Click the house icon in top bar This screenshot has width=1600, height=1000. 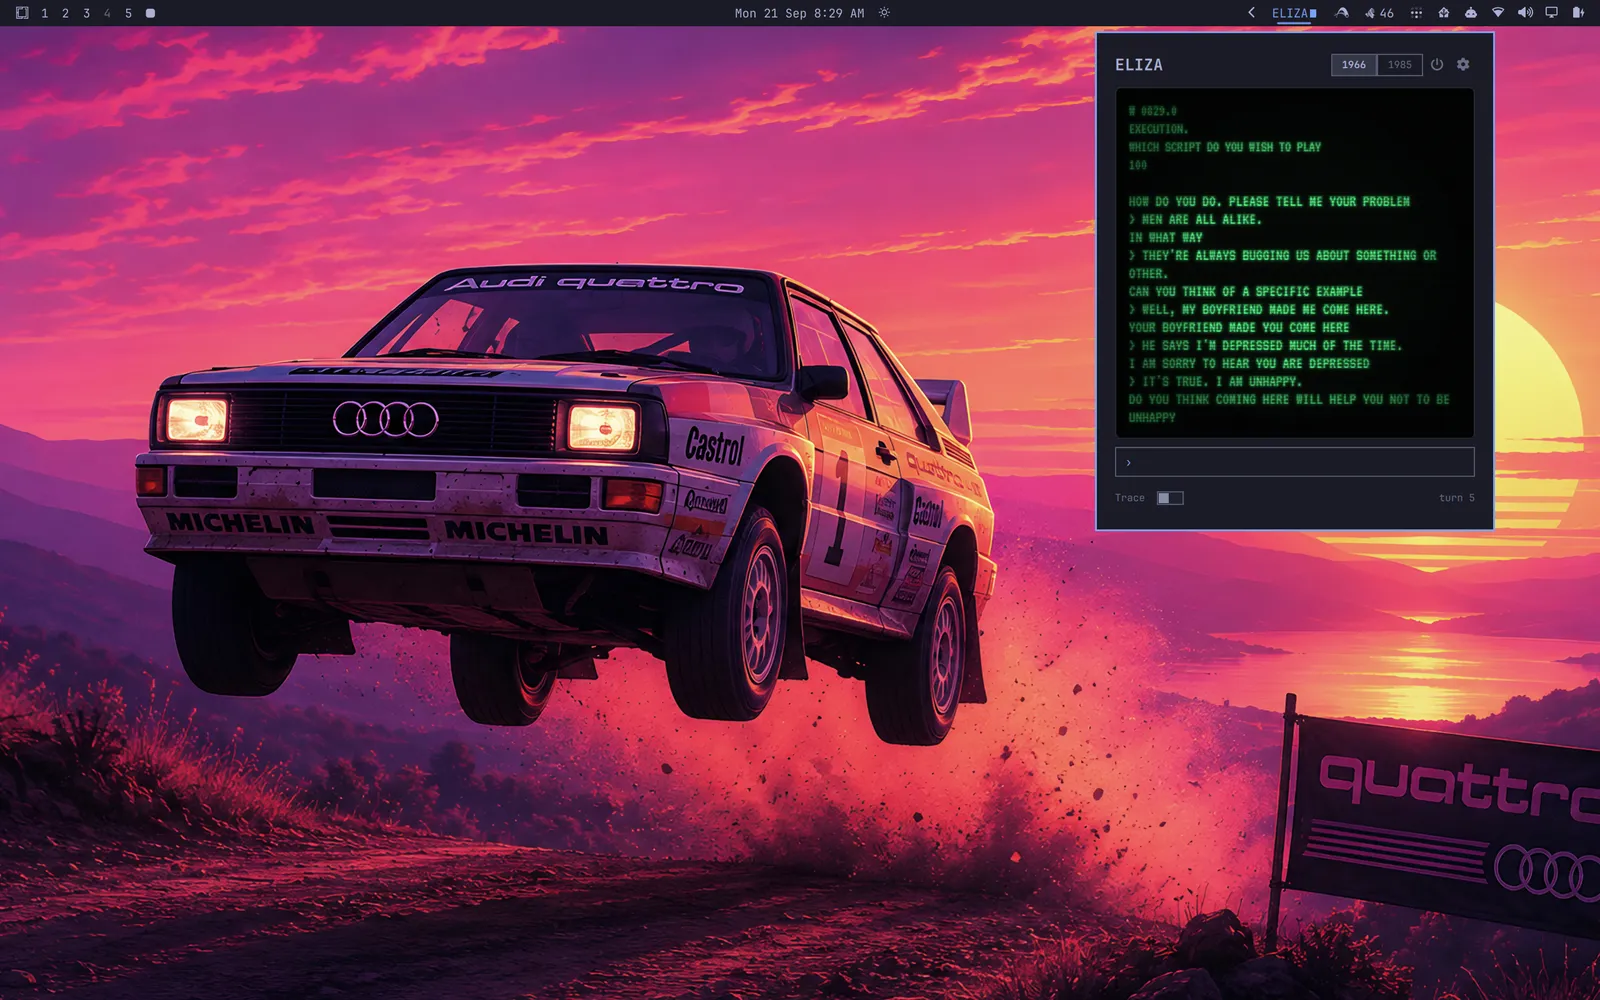coord(1443,13)
